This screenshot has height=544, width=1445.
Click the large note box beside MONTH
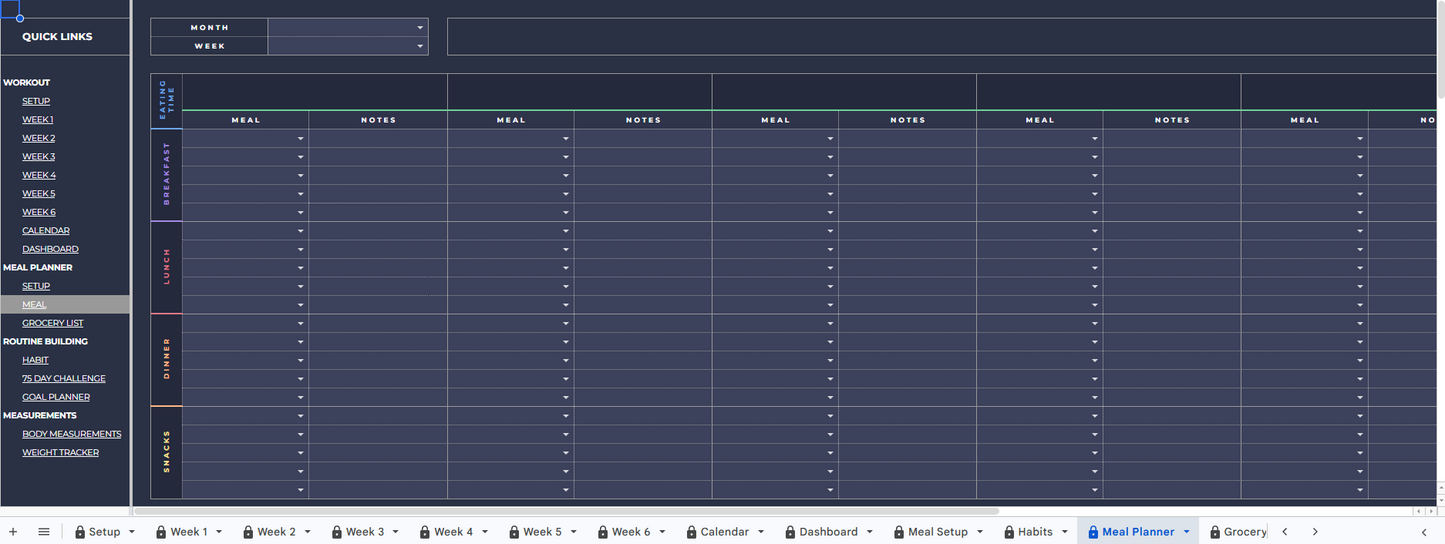(x=940, y=37)
